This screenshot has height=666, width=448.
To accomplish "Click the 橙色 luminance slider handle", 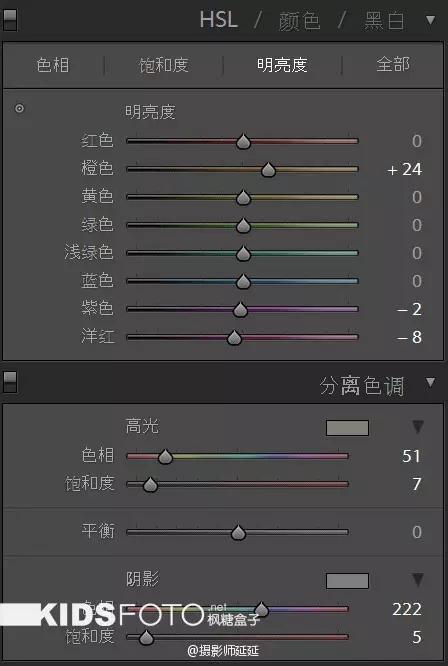I will (x=268, y=169).
